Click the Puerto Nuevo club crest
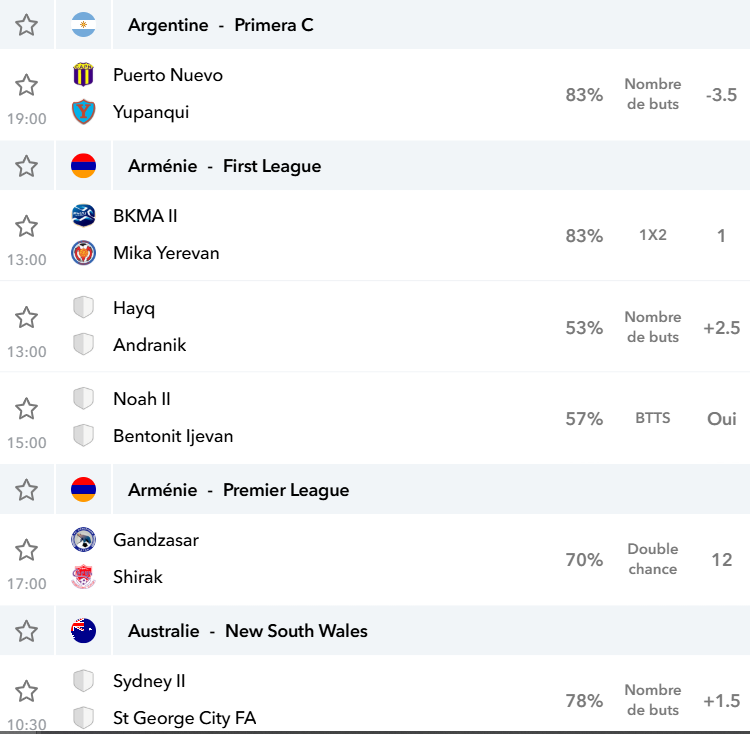750x734 pixels. pos(83,75)
